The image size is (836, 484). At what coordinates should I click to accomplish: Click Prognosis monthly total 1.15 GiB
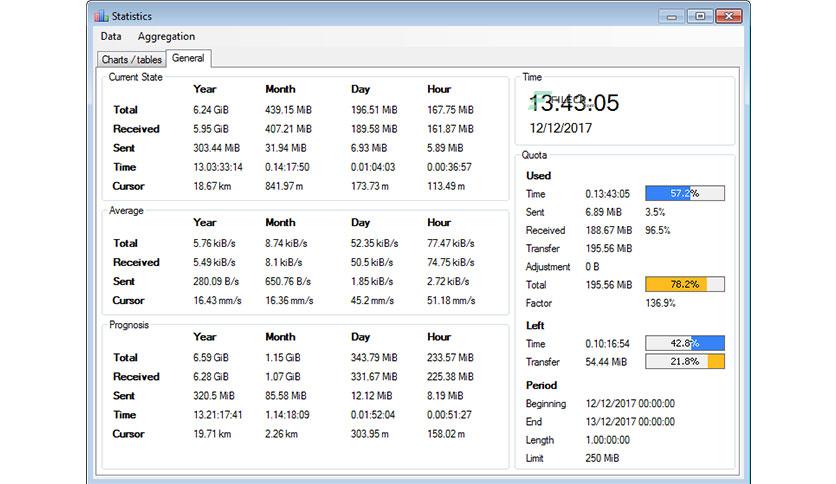tap(283, 358)
